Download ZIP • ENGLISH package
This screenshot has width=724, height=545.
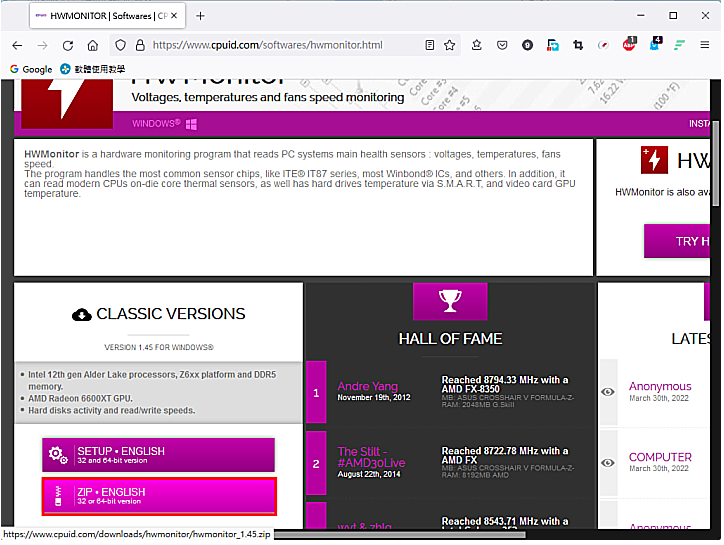click(159, 496)
